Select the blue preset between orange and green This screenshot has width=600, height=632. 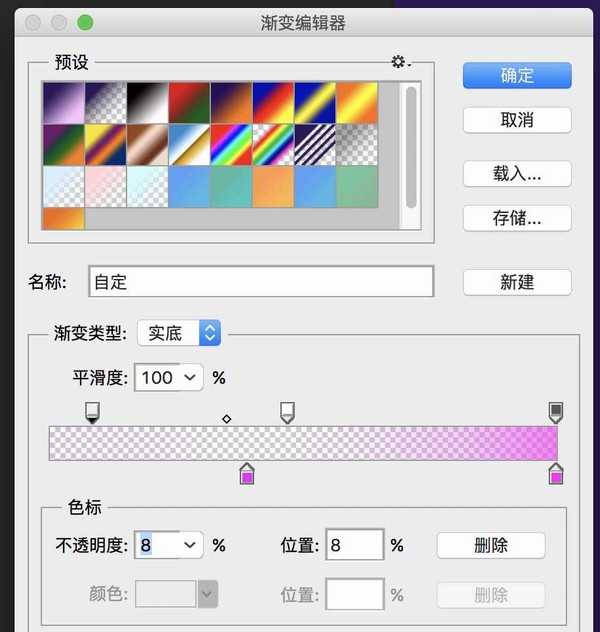tap(315, 187)
